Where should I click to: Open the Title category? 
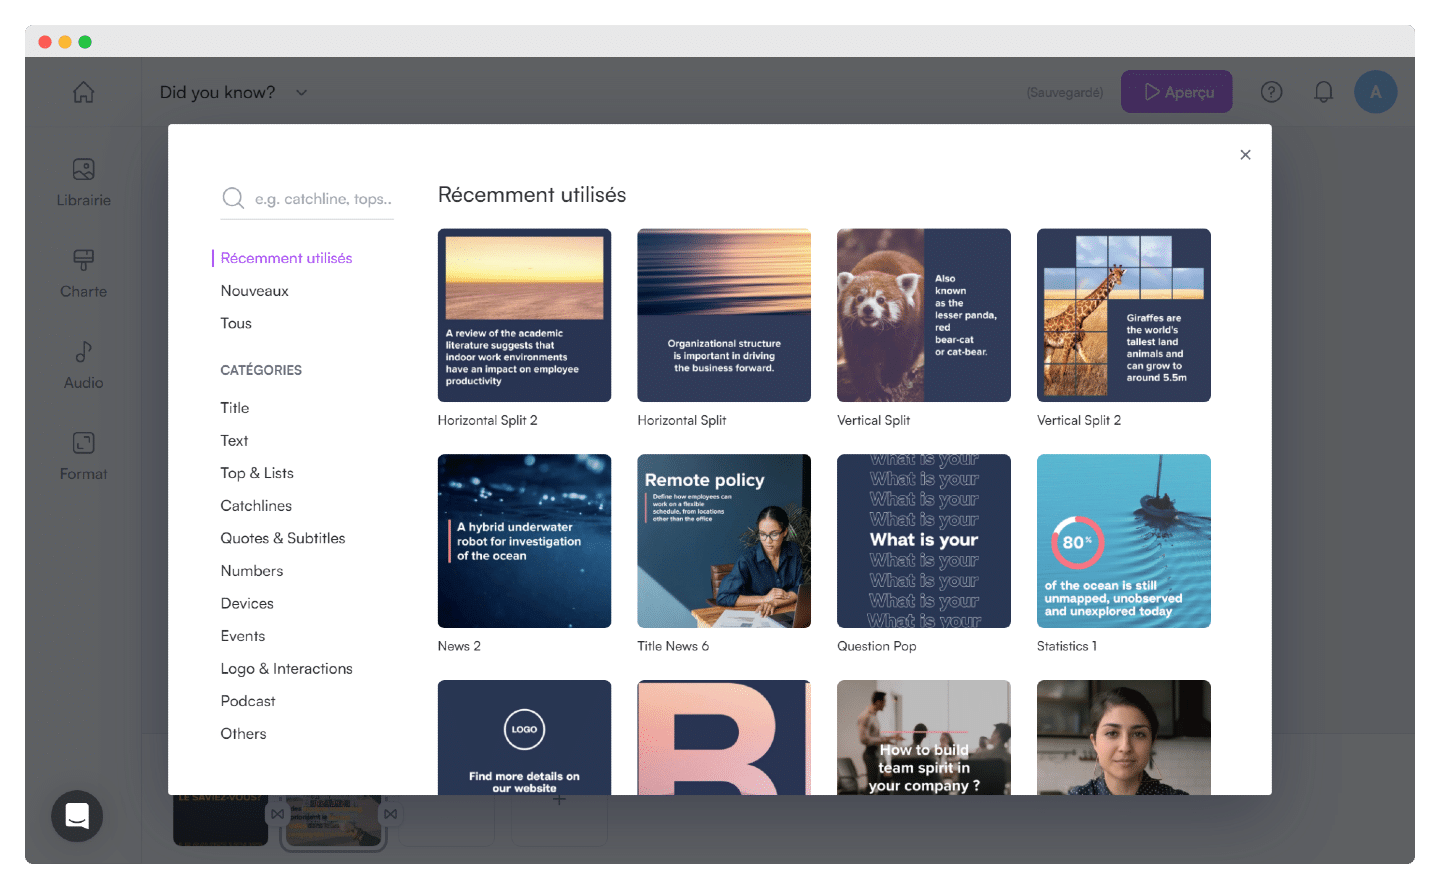pyautogui.click(x=235, y=408)
